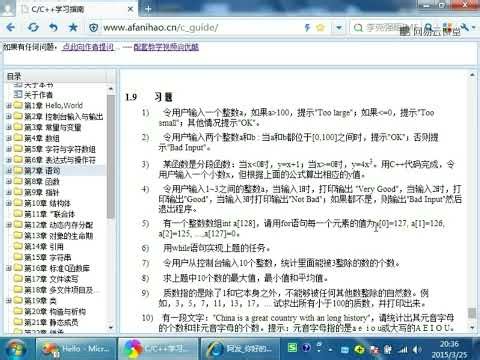
Task: Expand 第4章 数组 node
Action: point(9,138)
